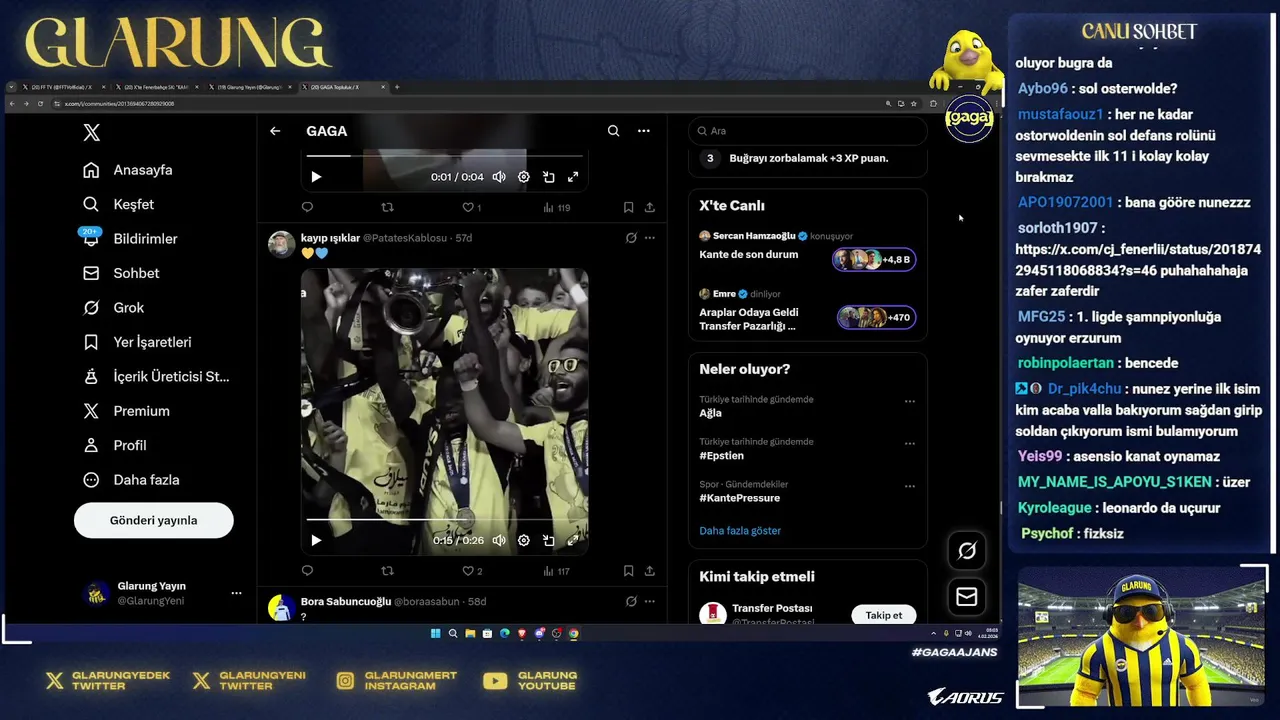Screen dimensions: 1280x720
Task: Open Yer İşaretleri bookmarks
Action: point(137,342)
